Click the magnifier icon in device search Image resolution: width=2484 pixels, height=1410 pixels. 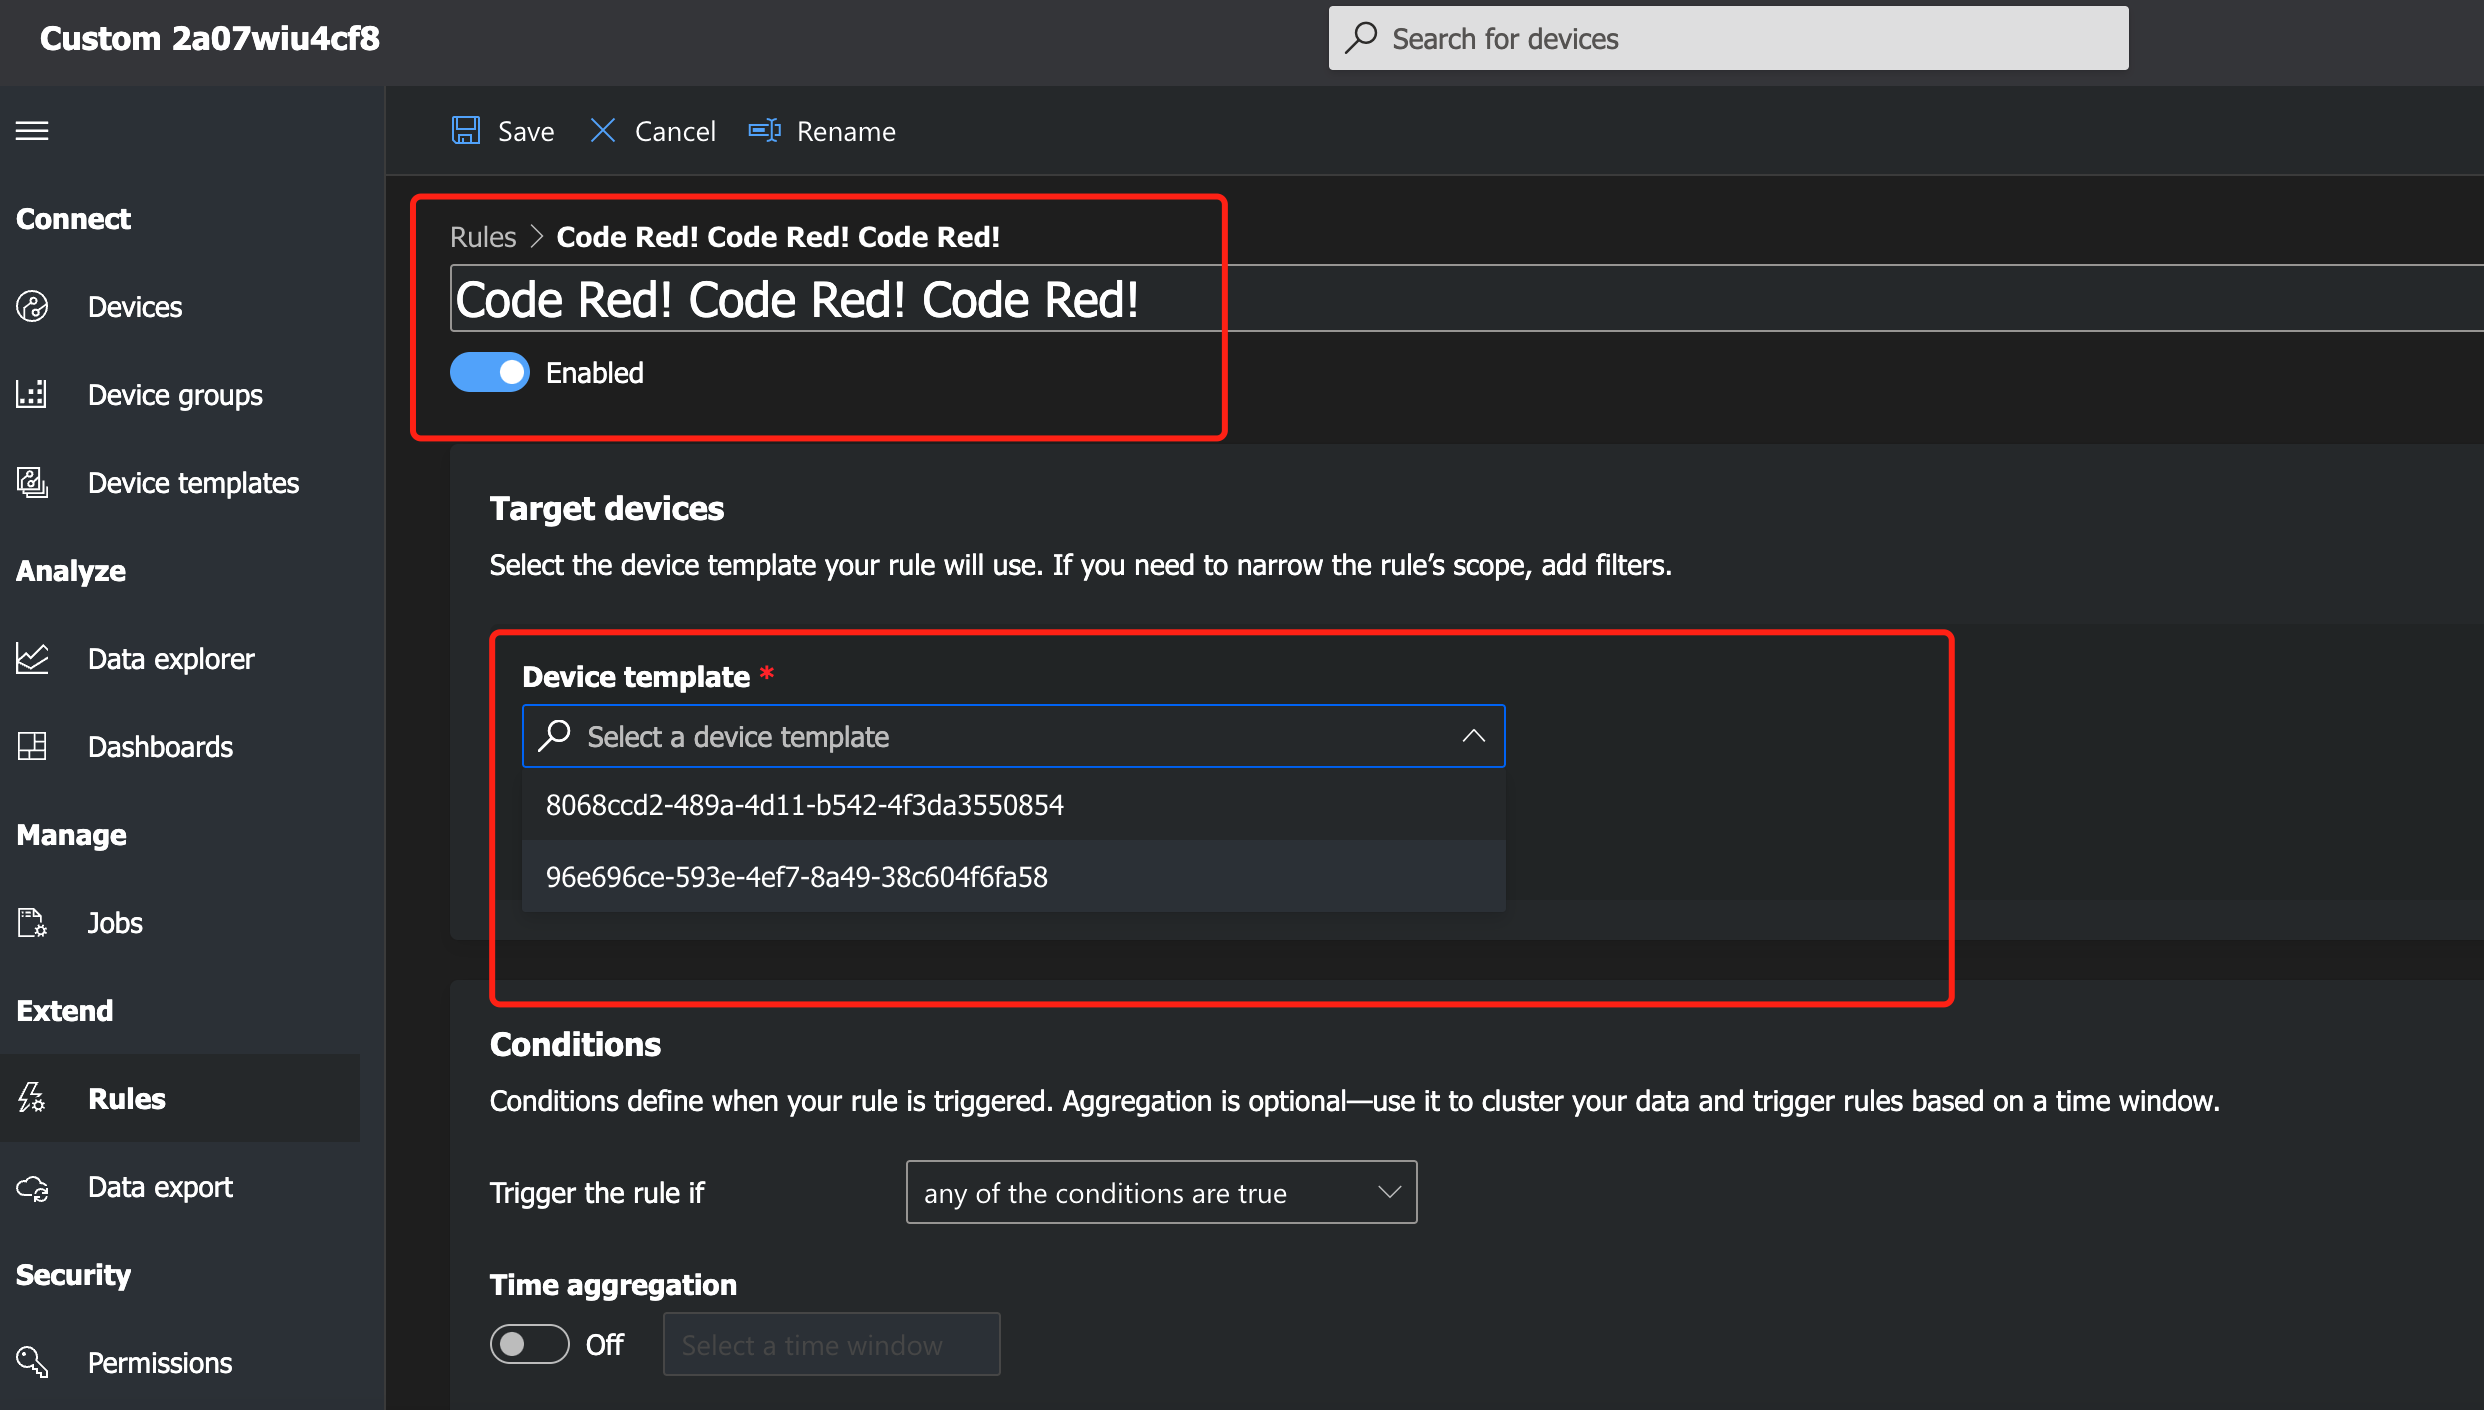coord(1361,38)
